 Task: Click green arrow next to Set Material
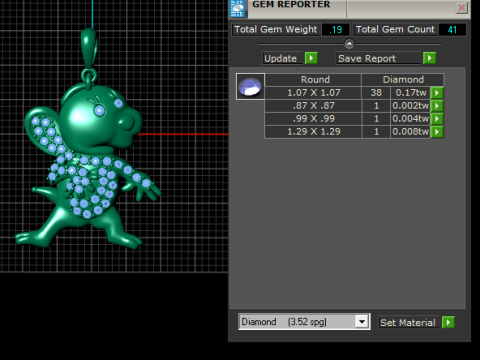[x=448, y=322]
